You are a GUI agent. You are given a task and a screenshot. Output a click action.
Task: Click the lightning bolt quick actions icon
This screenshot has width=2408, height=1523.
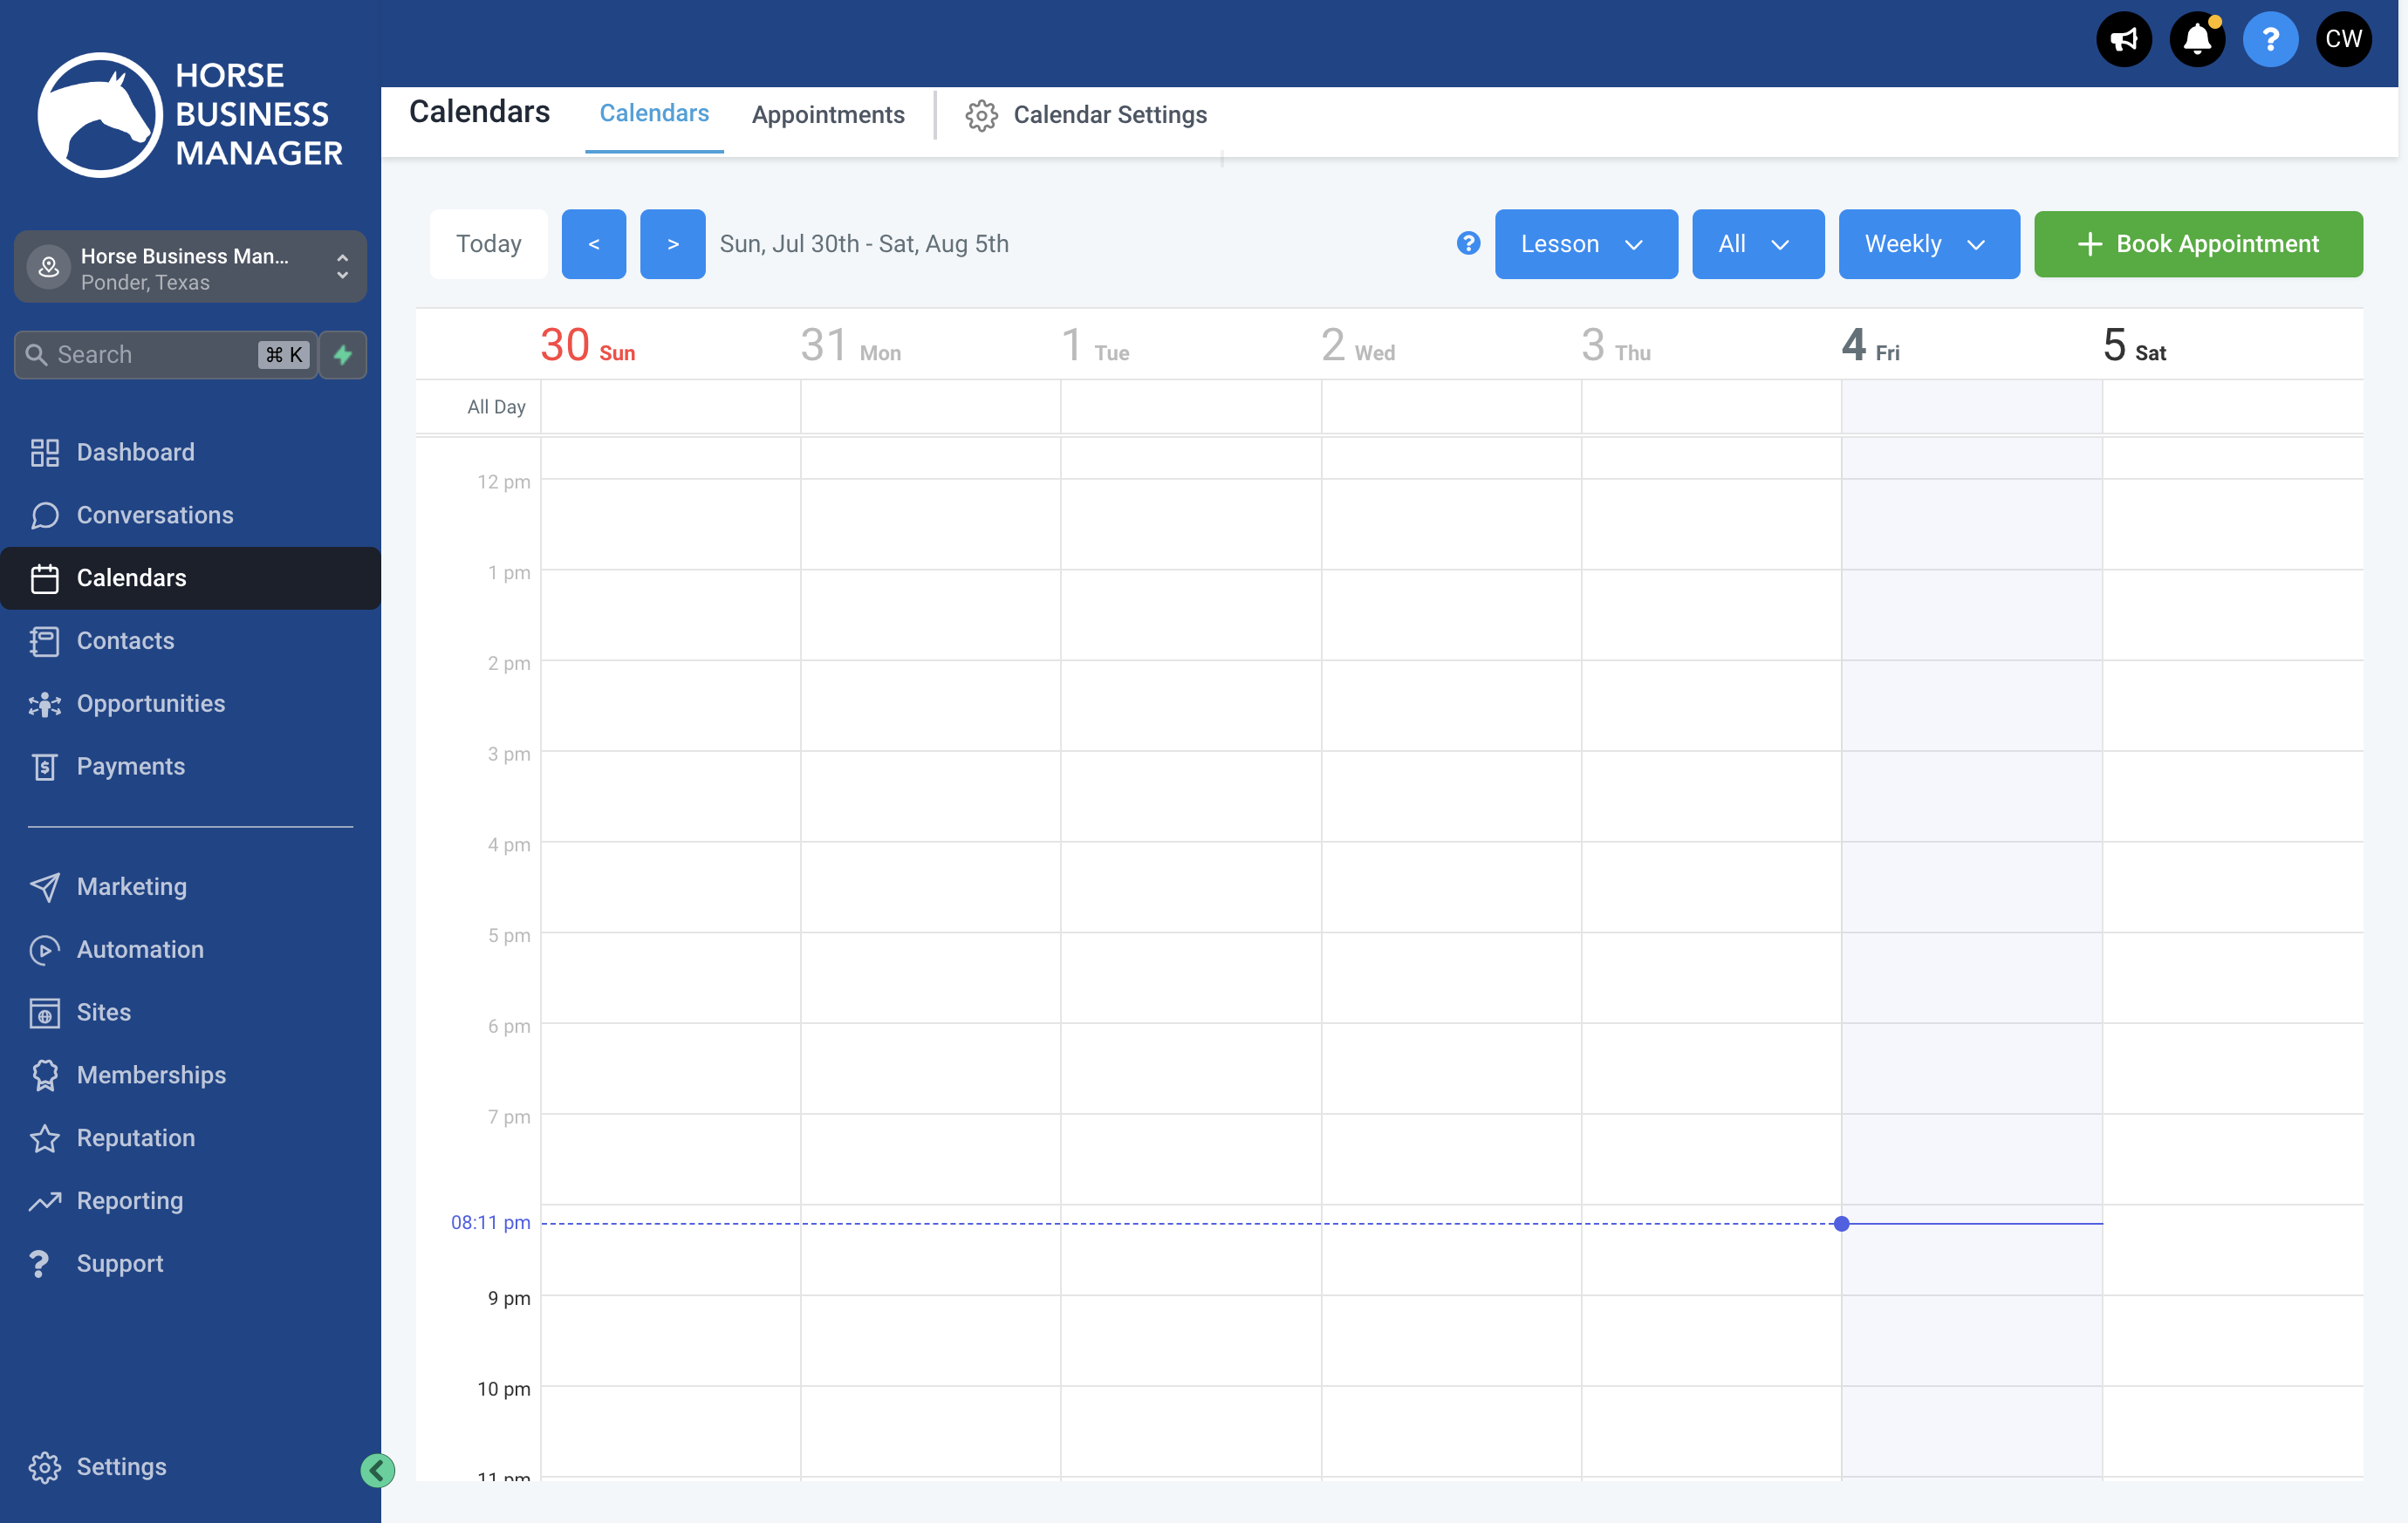pos(343,354)
